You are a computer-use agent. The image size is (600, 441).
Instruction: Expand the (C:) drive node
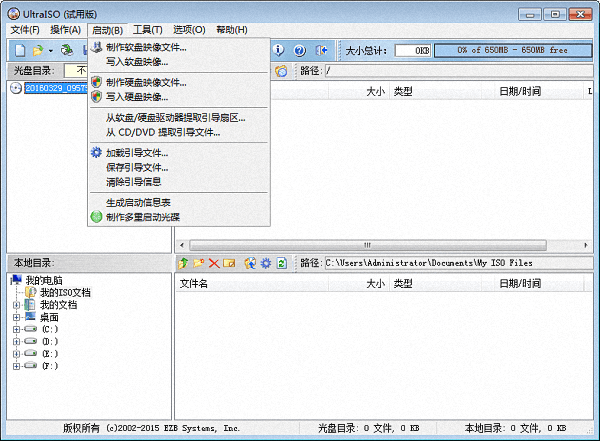click(x=16, y=330)
